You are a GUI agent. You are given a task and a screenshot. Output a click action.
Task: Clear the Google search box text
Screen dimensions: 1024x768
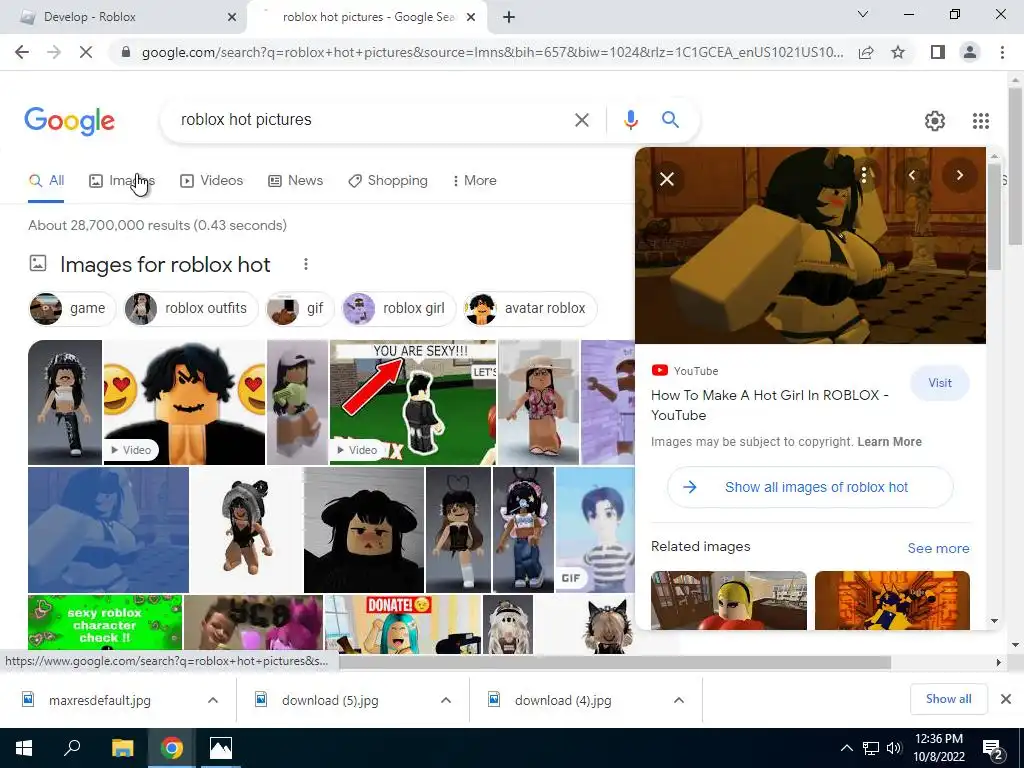coord(581,120)
